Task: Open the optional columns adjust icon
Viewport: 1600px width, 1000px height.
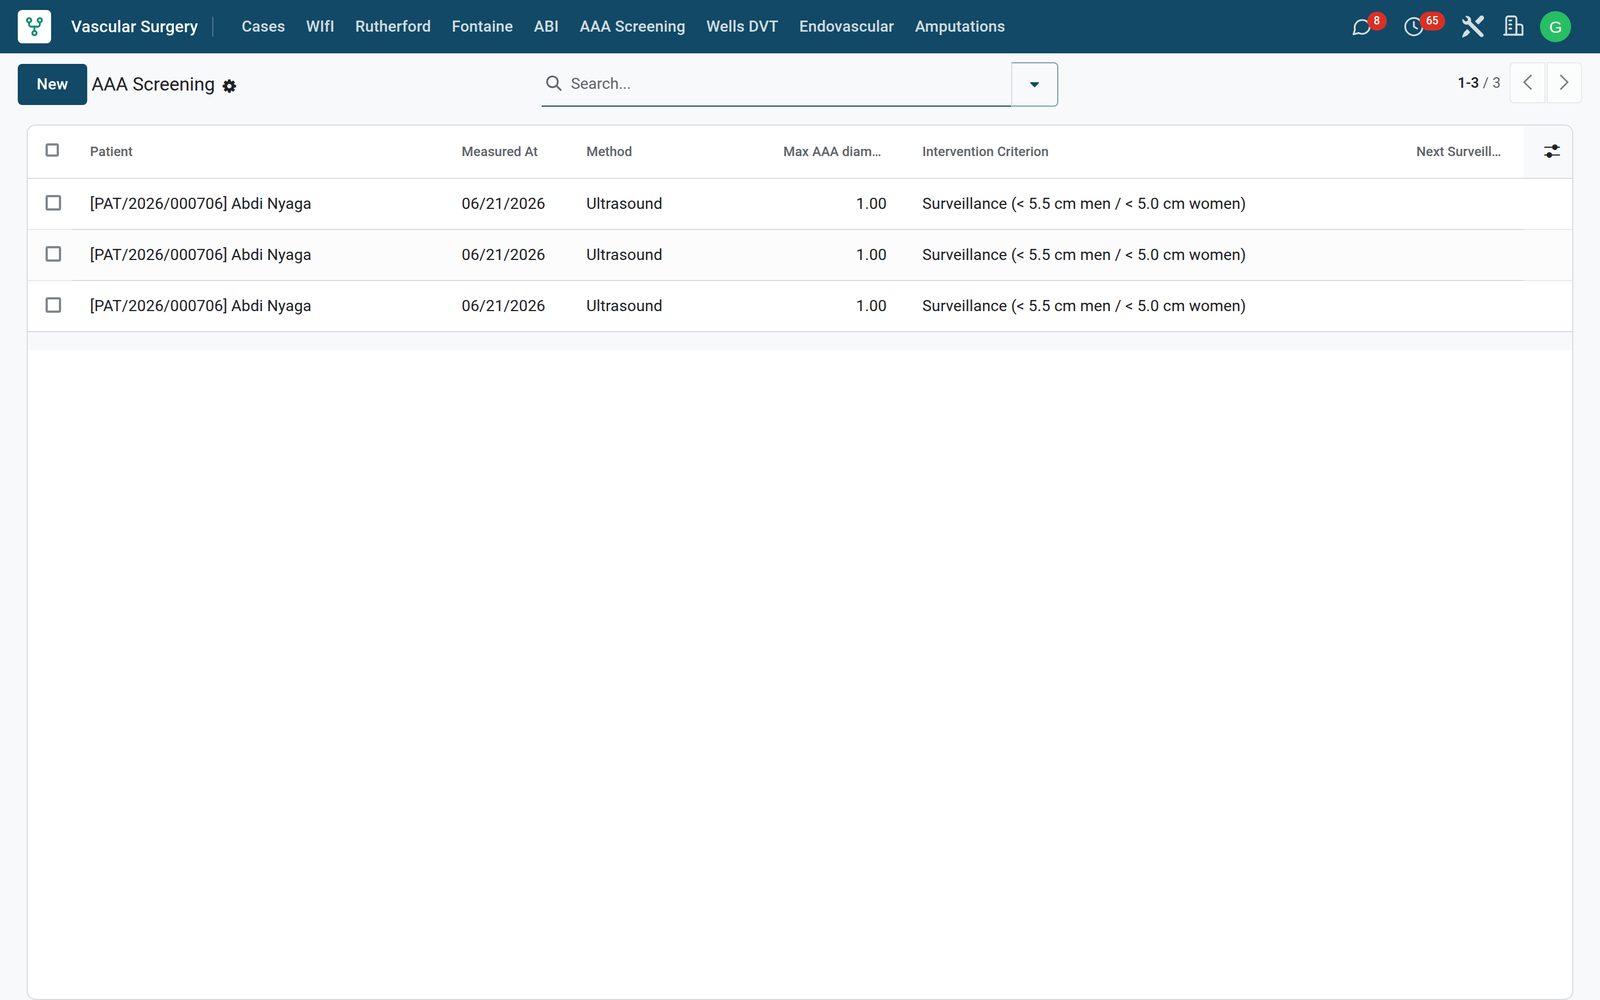Action: pyautogui.click(x=1551, y=151)
